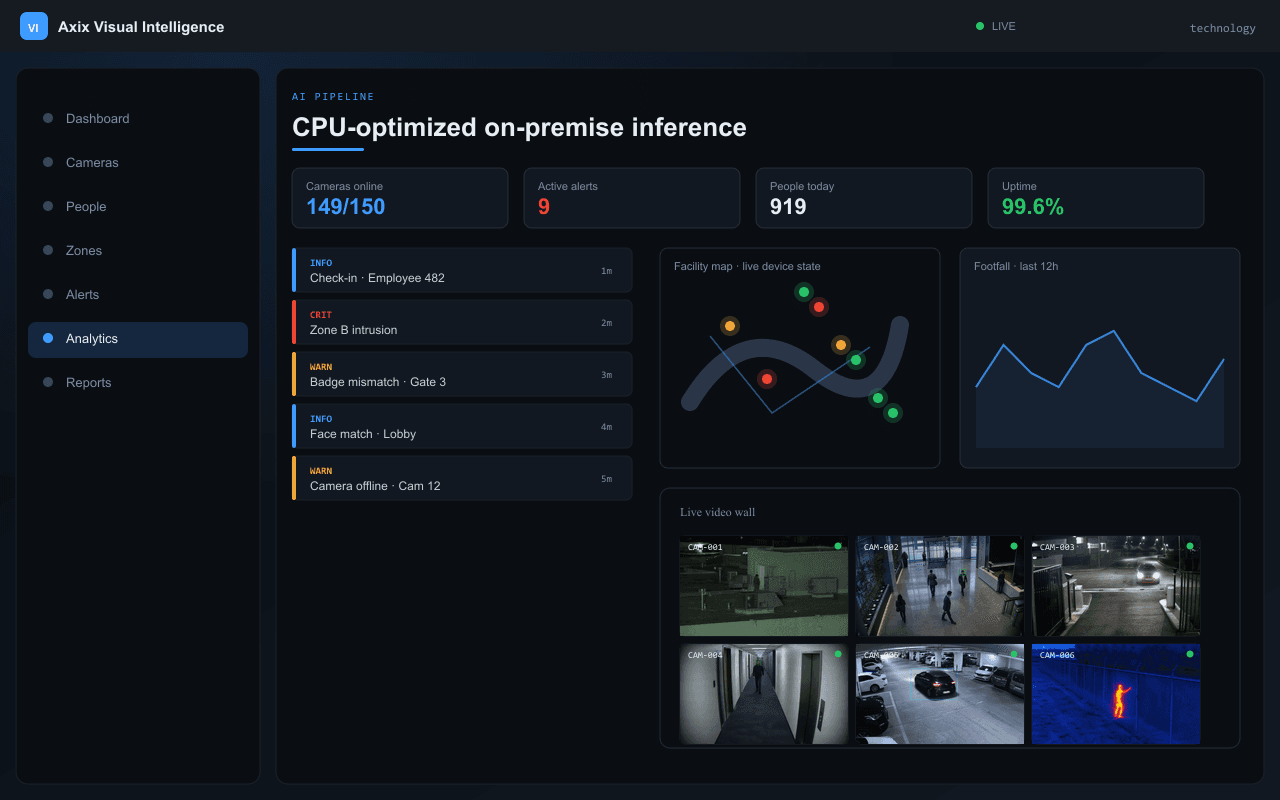Screen dimensions: 1280x800
Task: Select the leftmost orange device marker on the facility map
Action: click(x=730, y=326)
